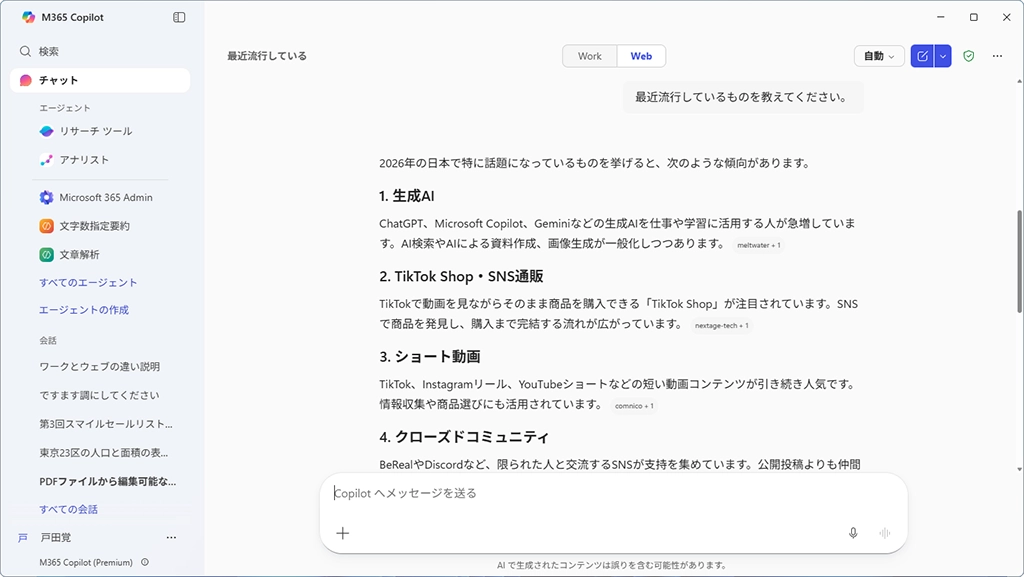The image size is (1024, 577).
Task: Click the M365 Copilot logo icon
Action: point(28,18)
